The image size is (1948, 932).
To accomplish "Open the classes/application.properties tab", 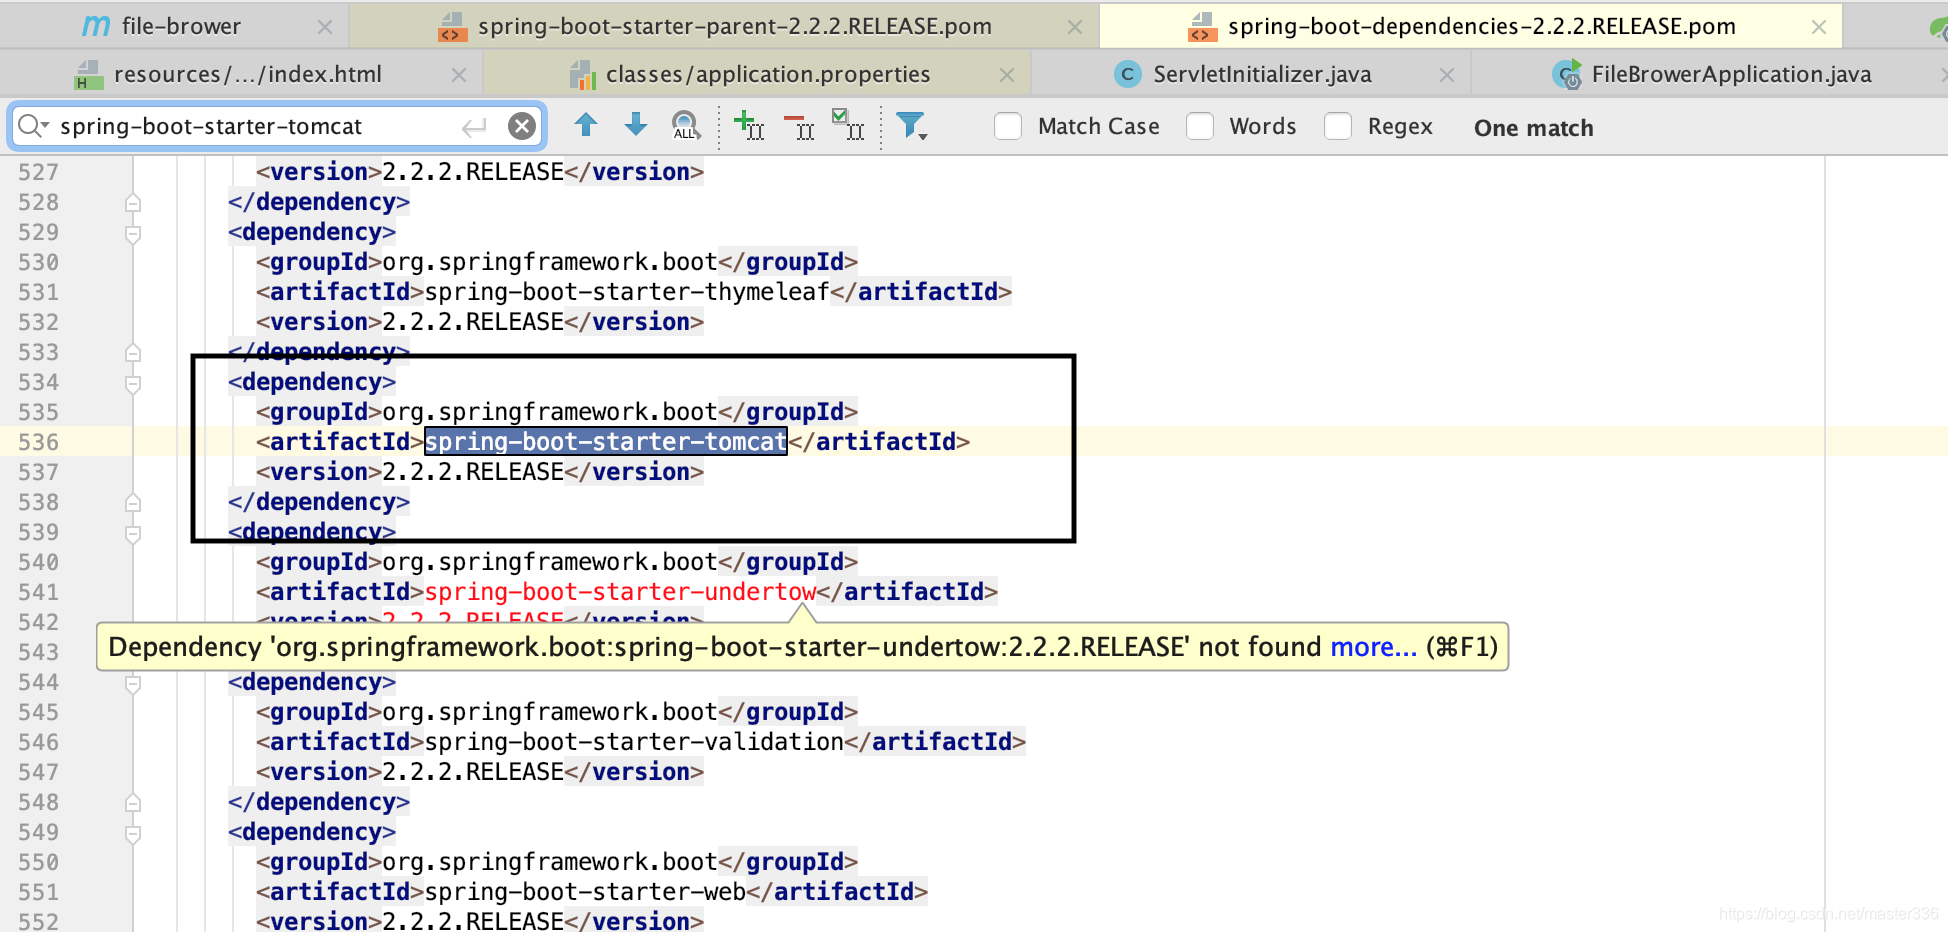I will click(x=768, y=74).
